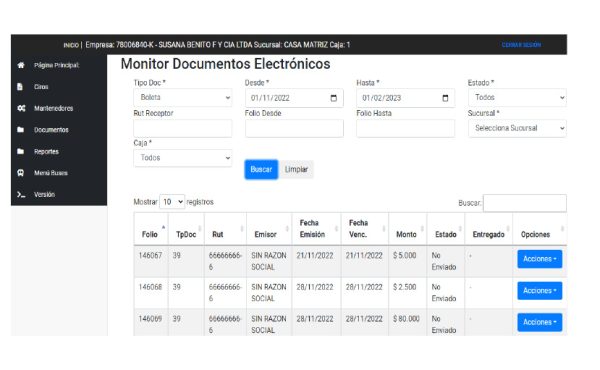Open Versión entry in sidebar

(44, 195)
